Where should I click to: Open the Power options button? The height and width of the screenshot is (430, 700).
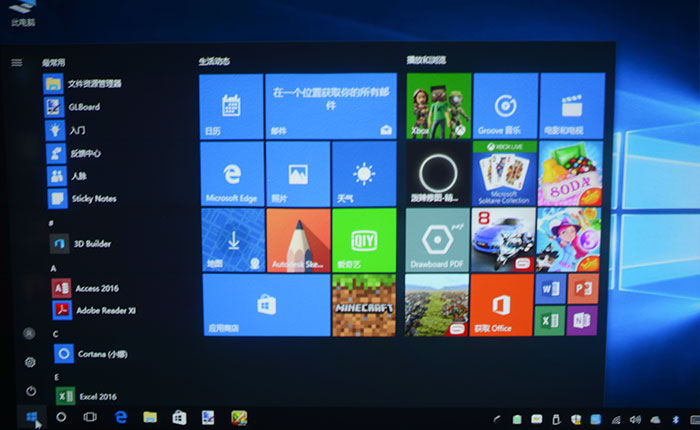pyautogui.click(x=30, y=391)
